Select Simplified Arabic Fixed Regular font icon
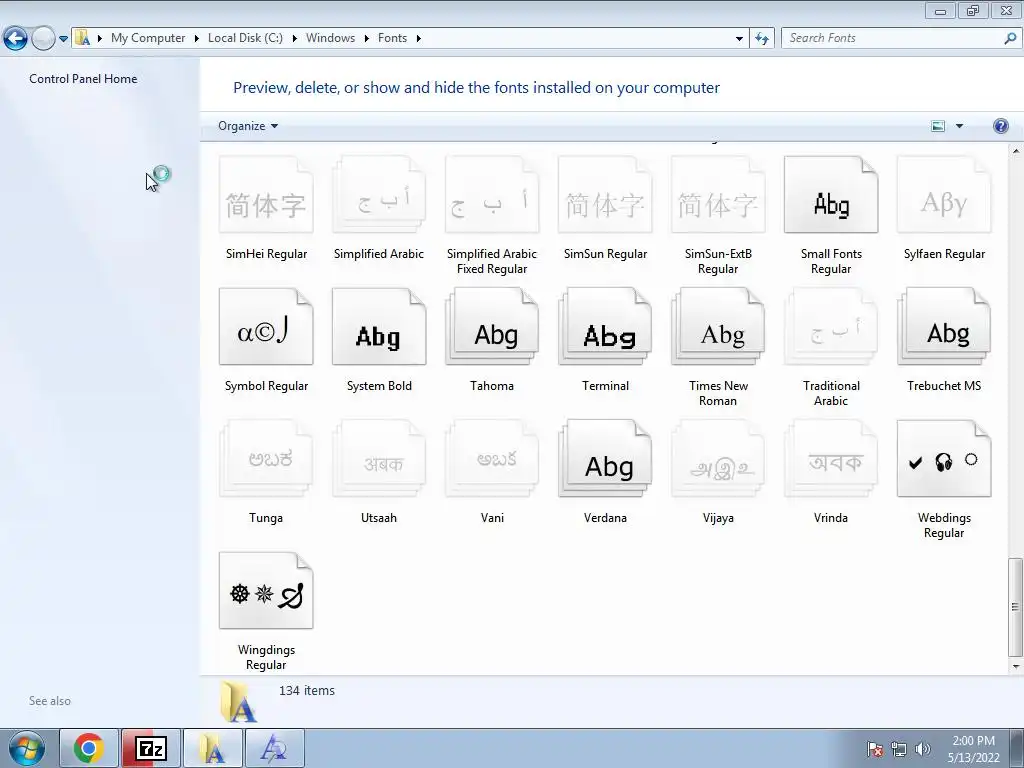Image resolution: width=1024 pixels, height=768 pixels. tap(492, 195)
